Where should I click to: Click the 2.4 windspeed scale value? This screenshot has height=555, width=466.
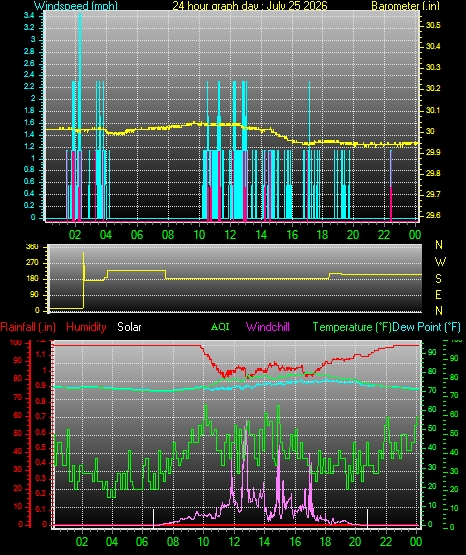click(x=29, y=74)
